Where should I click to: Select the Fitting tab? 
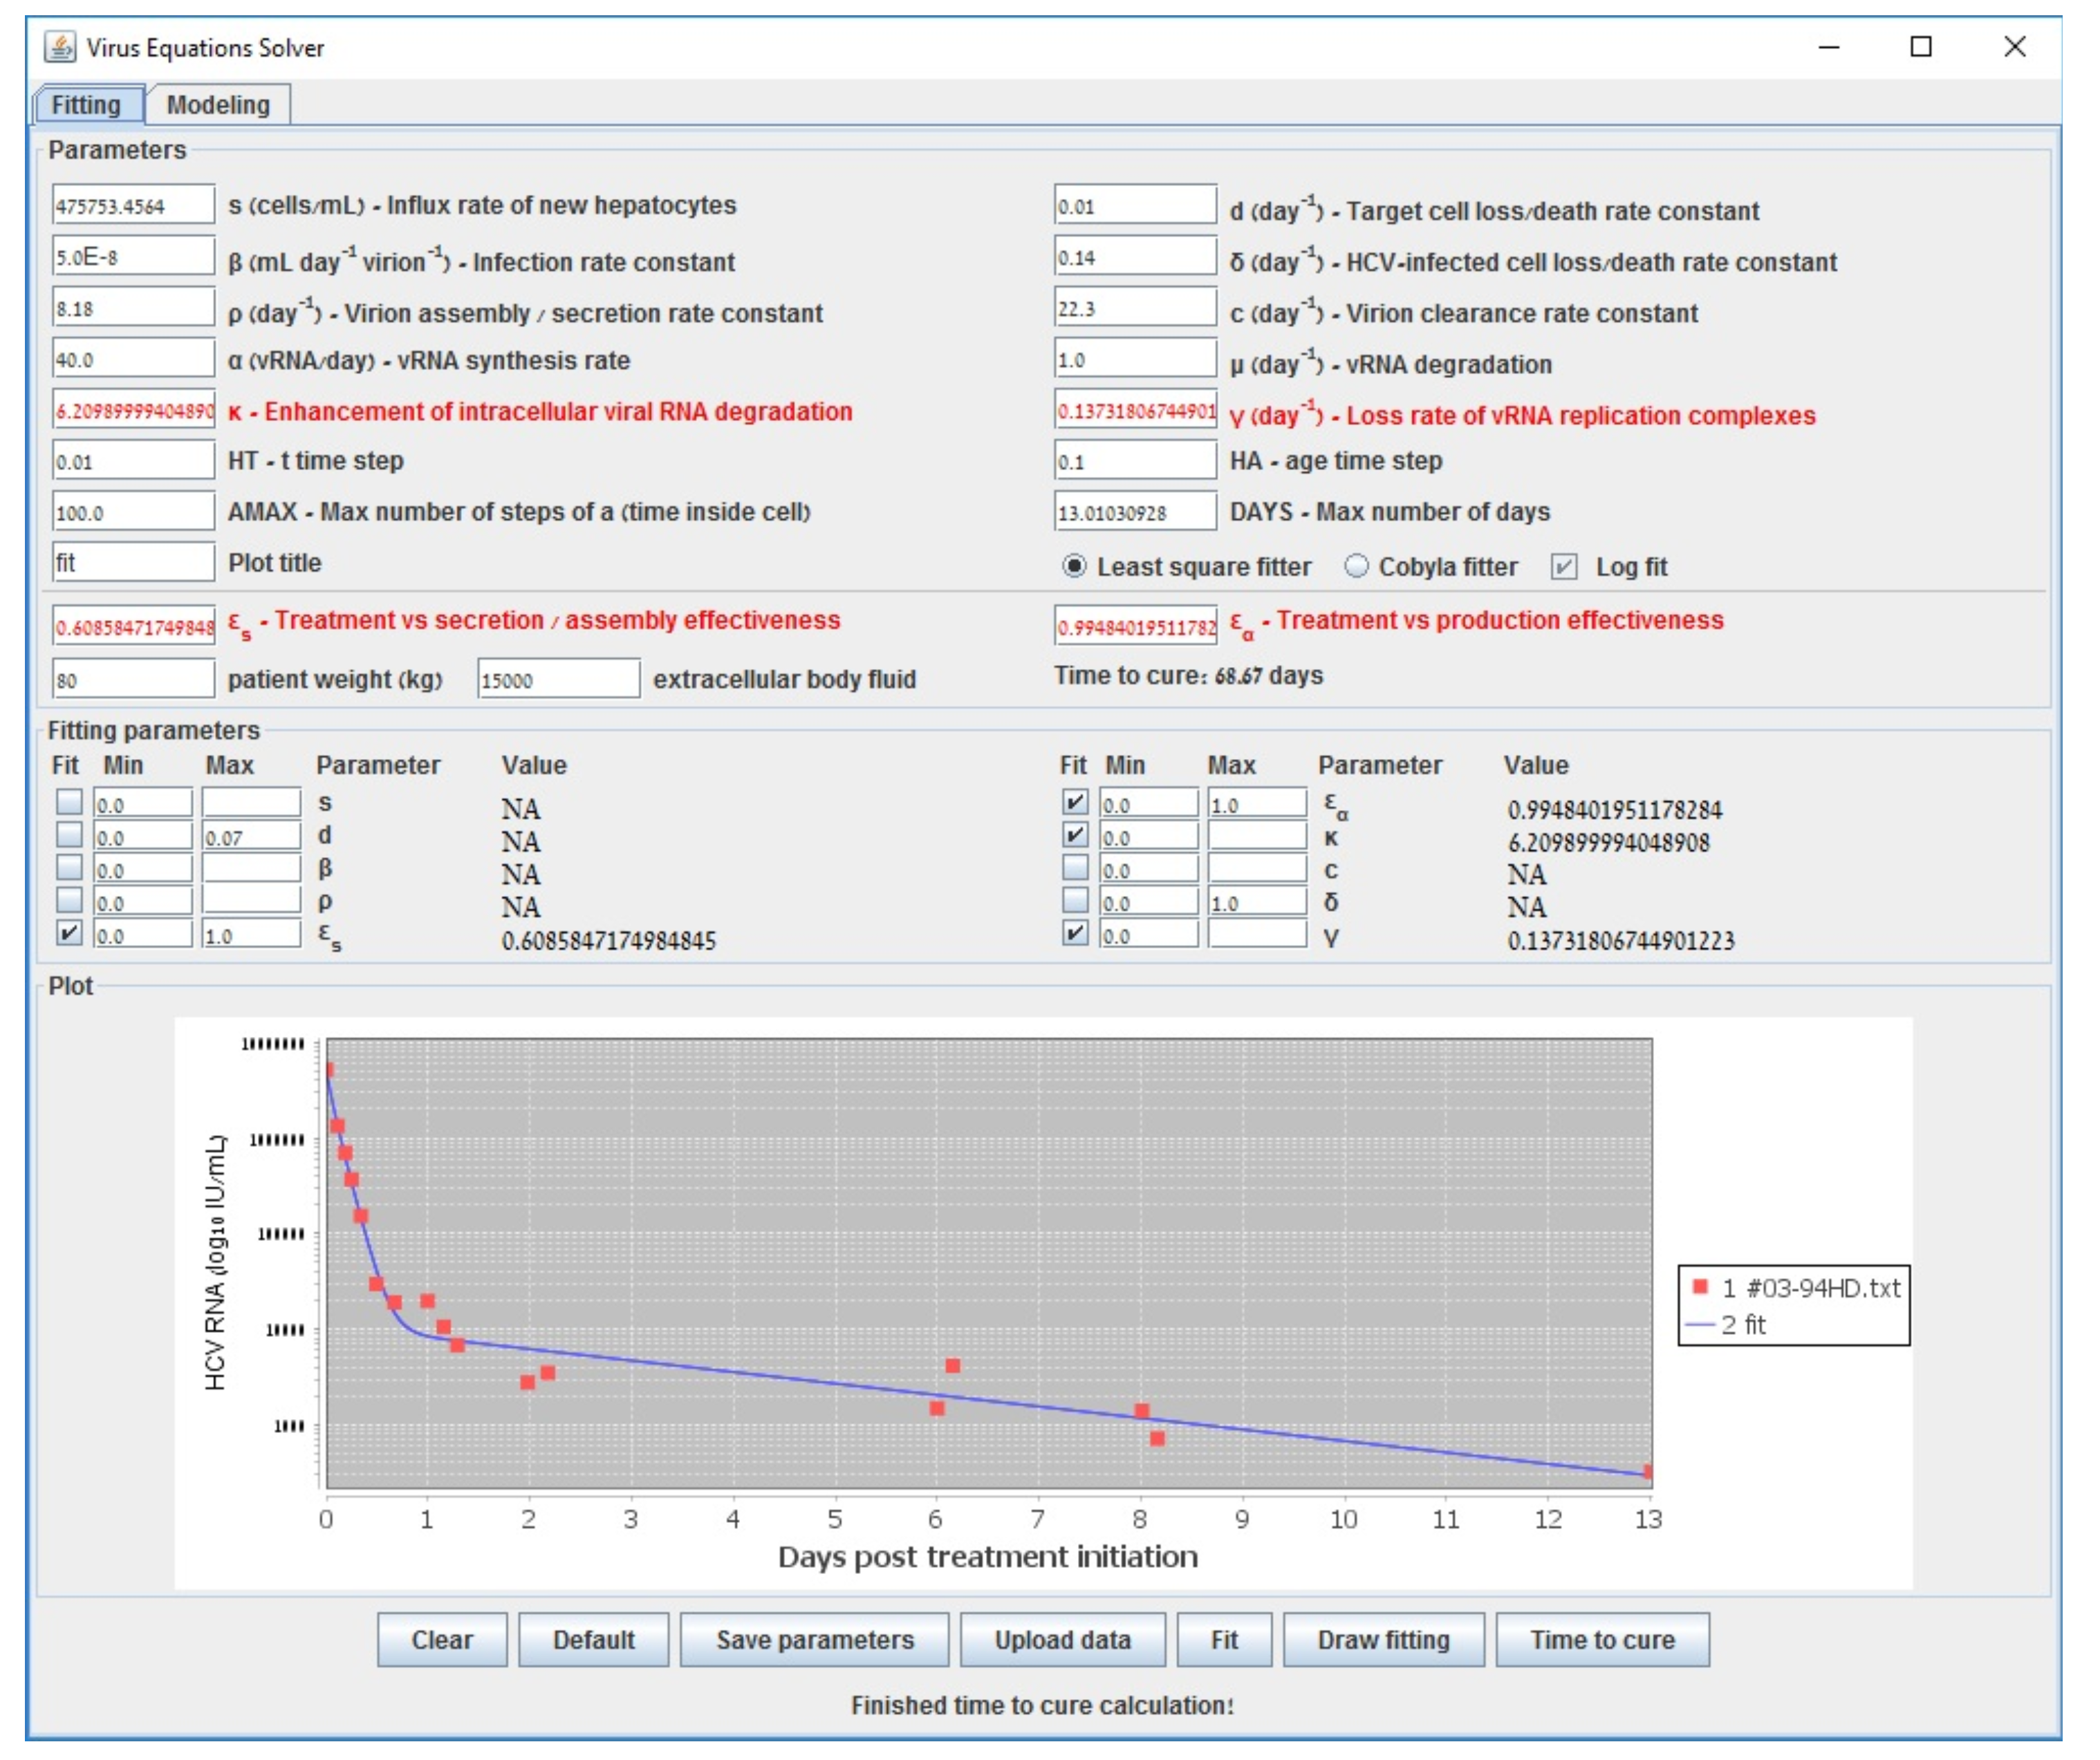[x=86, y=105]
